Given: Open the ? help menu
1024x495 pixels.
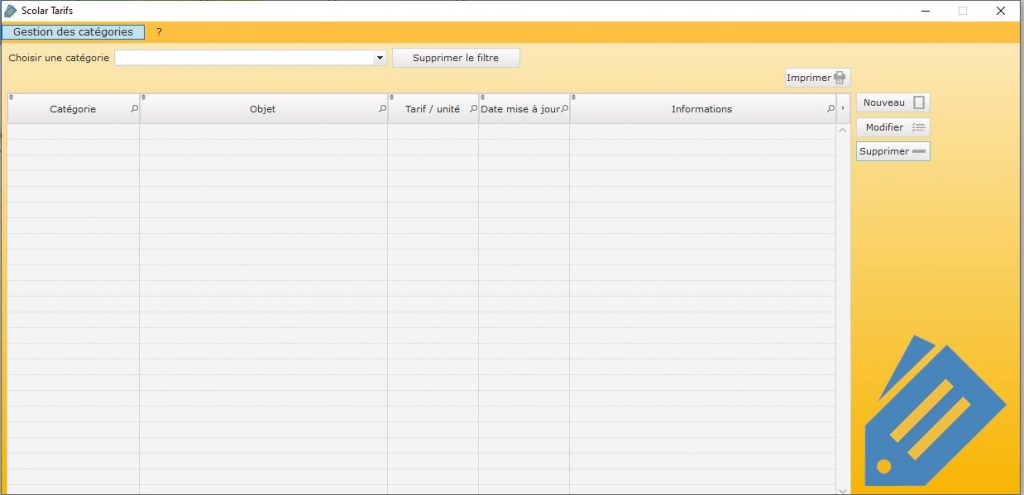Looking at the screenshot, I should click(159, 32).
